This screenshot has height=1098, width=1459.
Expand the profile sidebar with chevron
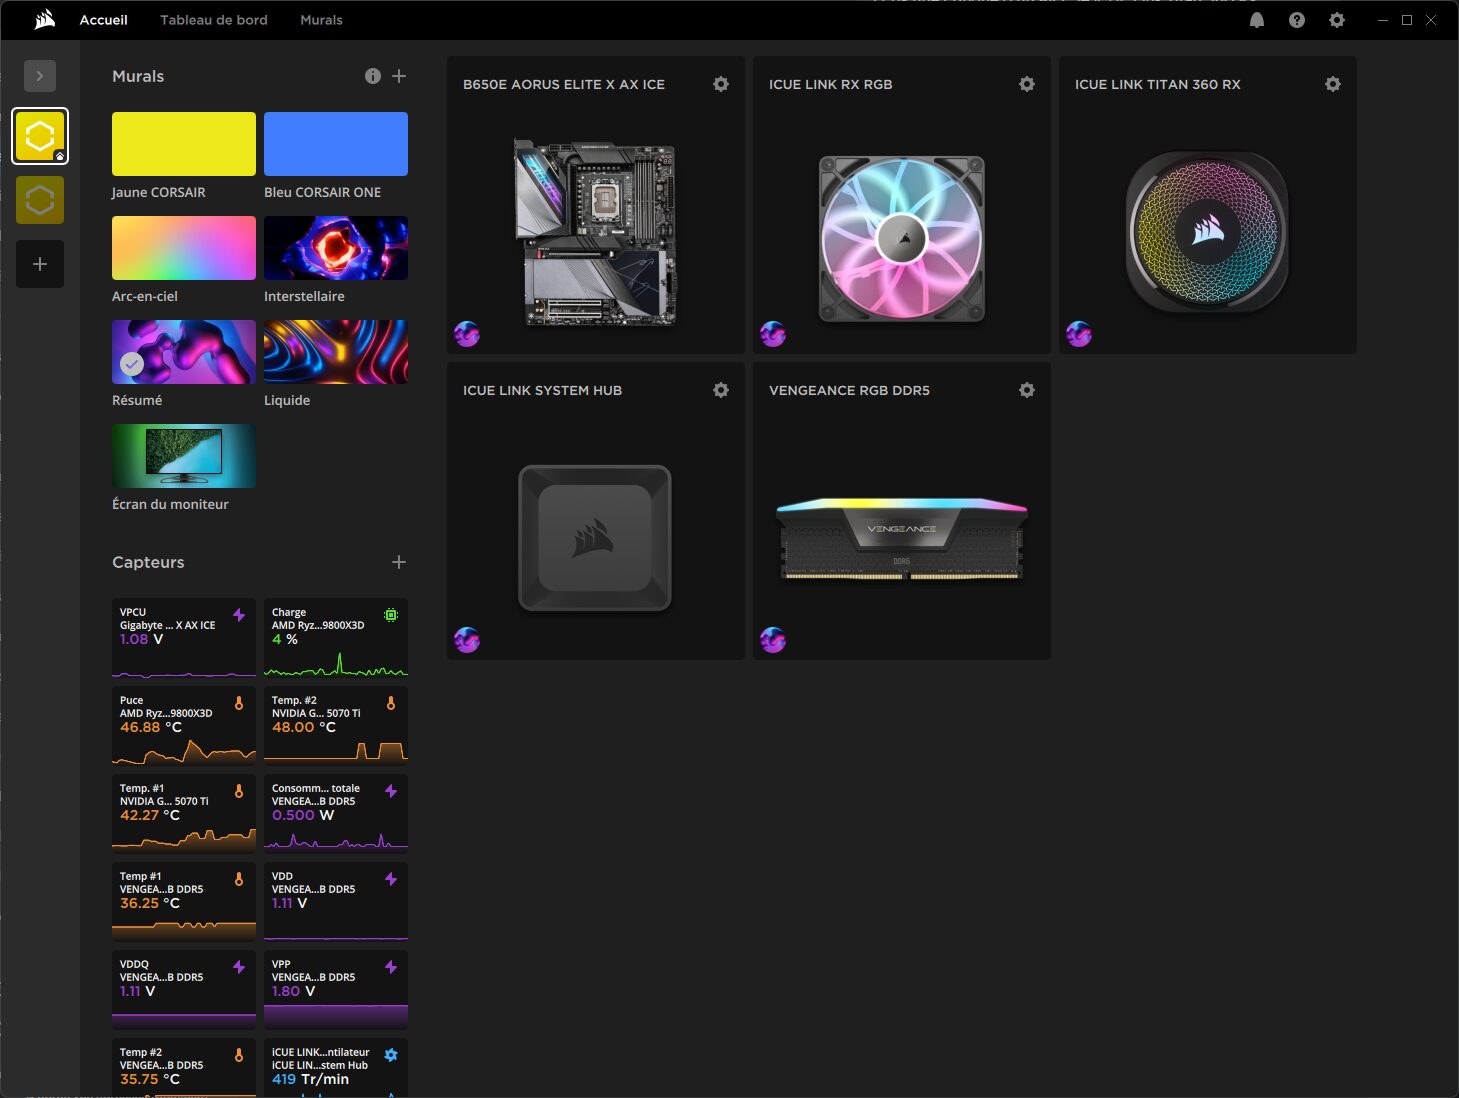point(40,76)
